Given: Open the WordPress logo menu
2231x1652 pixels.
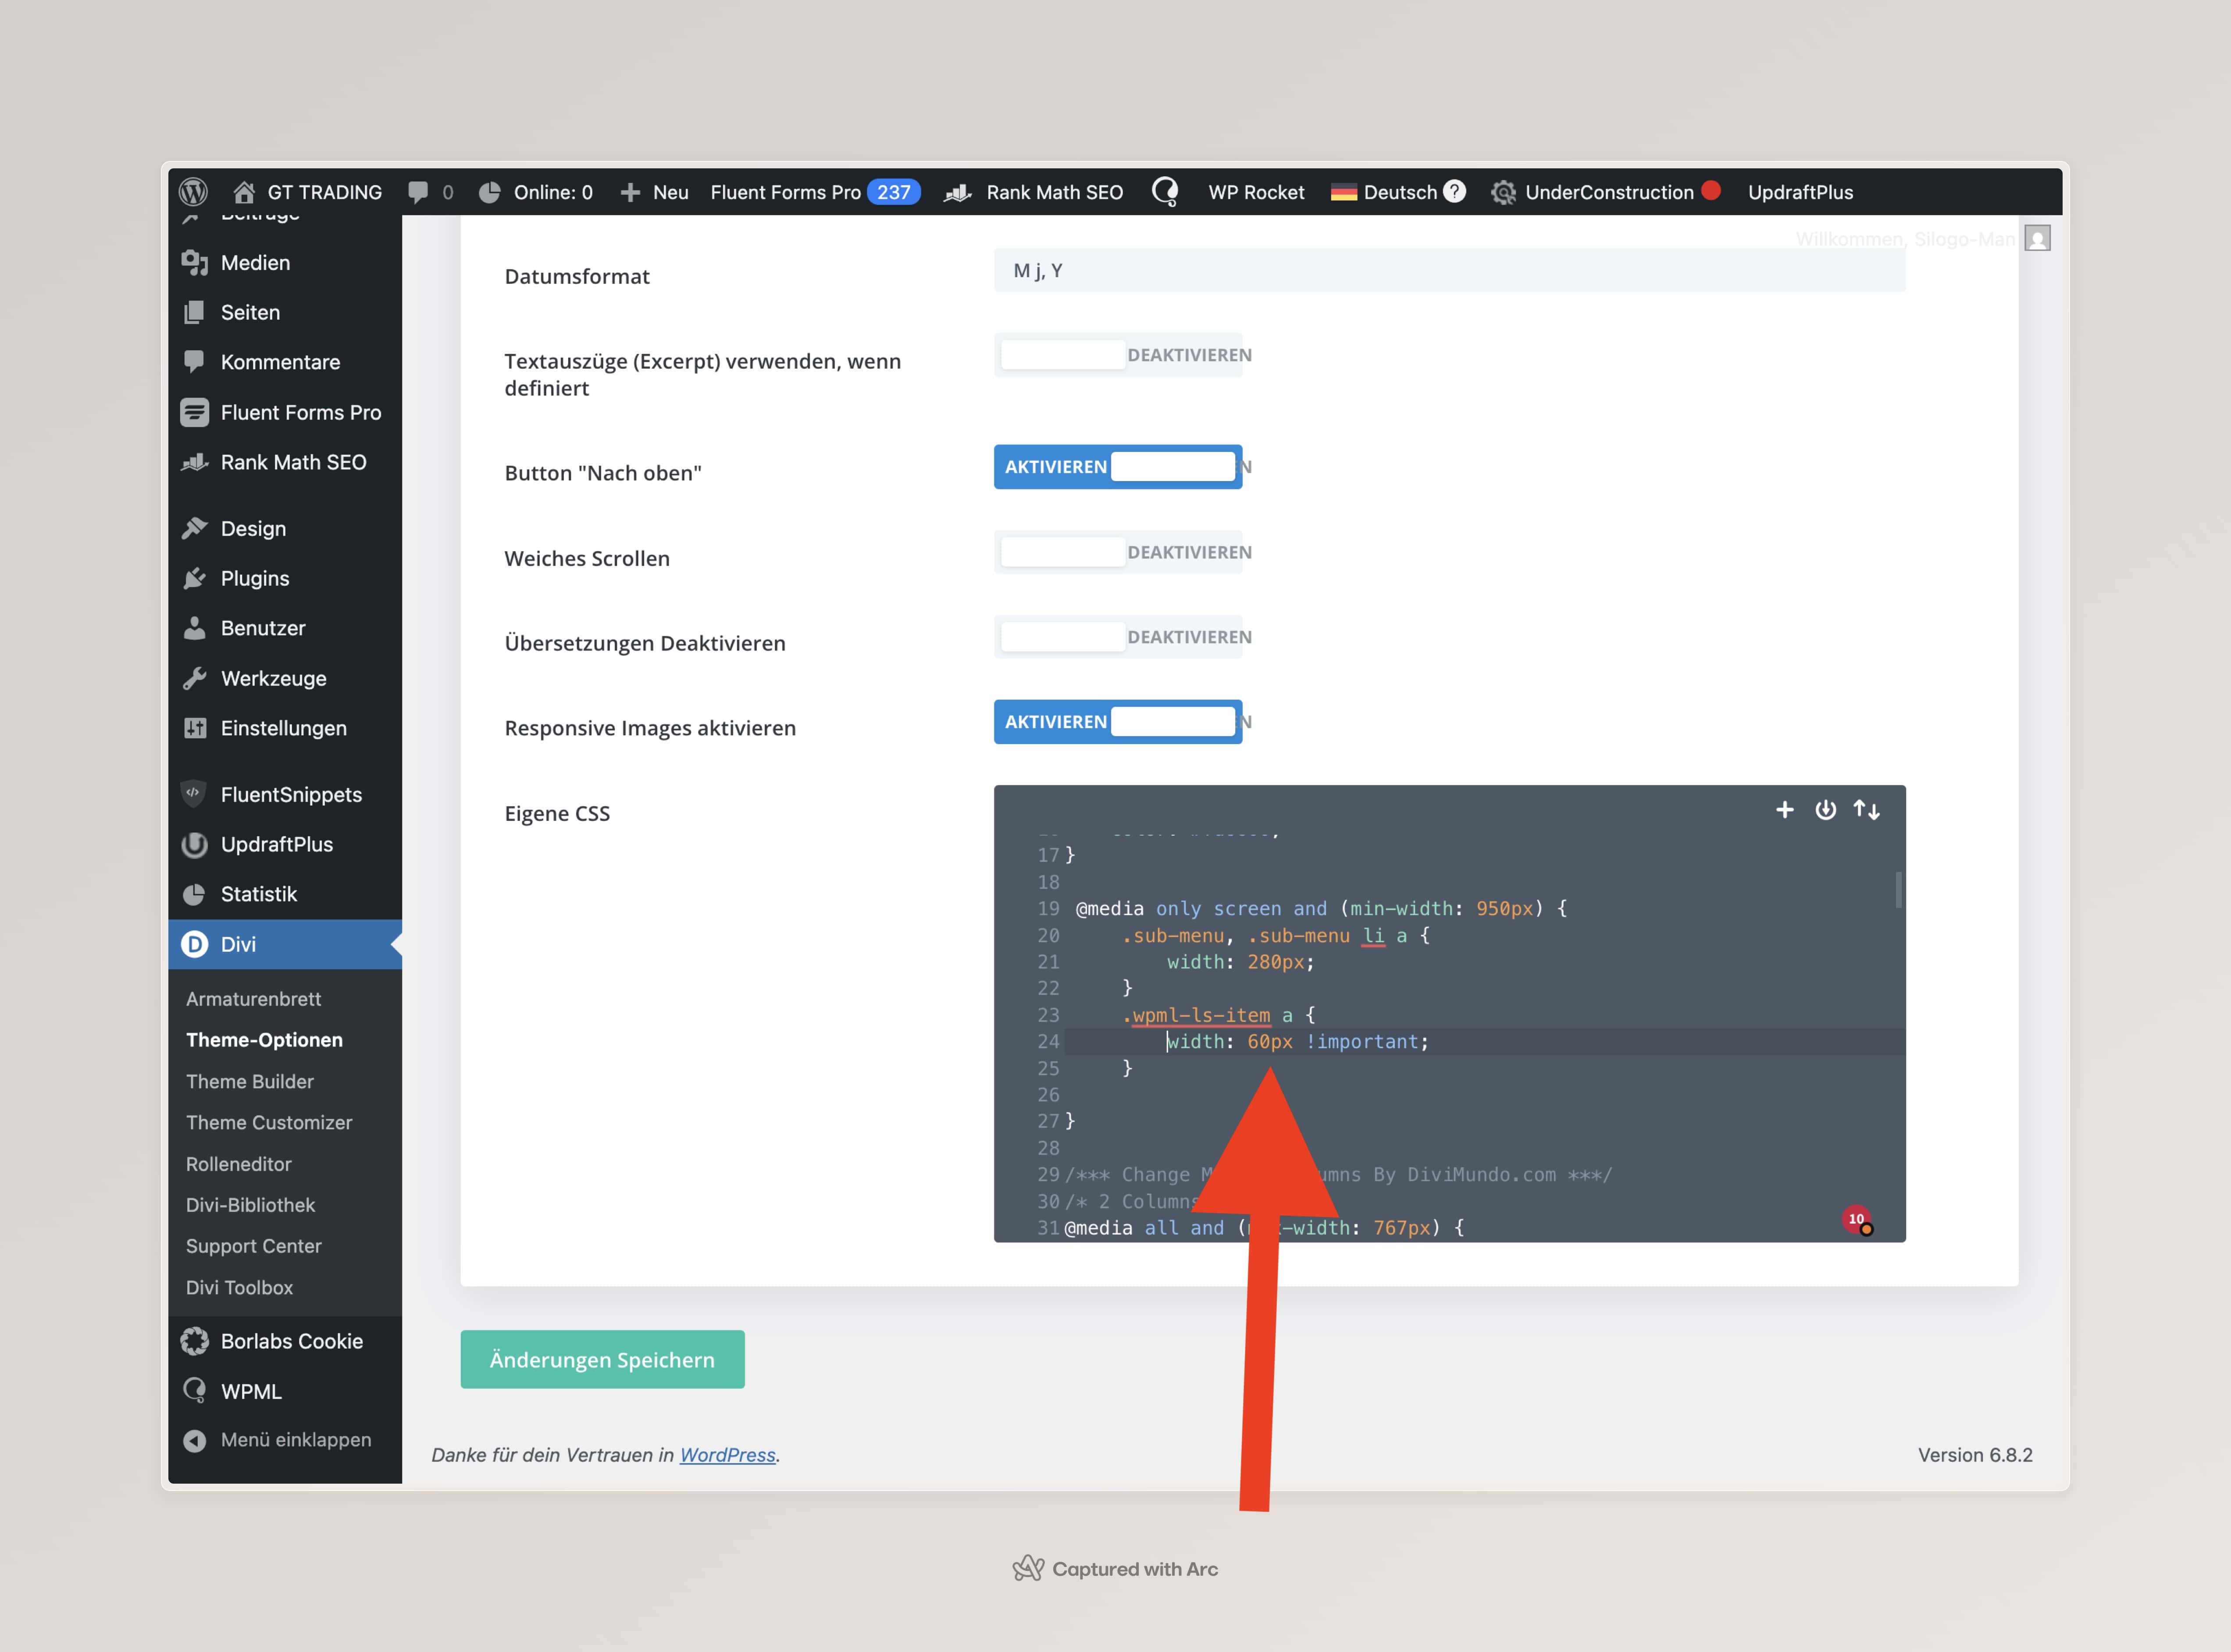Looking at the screenshot, I should click(x=193, y=191).
